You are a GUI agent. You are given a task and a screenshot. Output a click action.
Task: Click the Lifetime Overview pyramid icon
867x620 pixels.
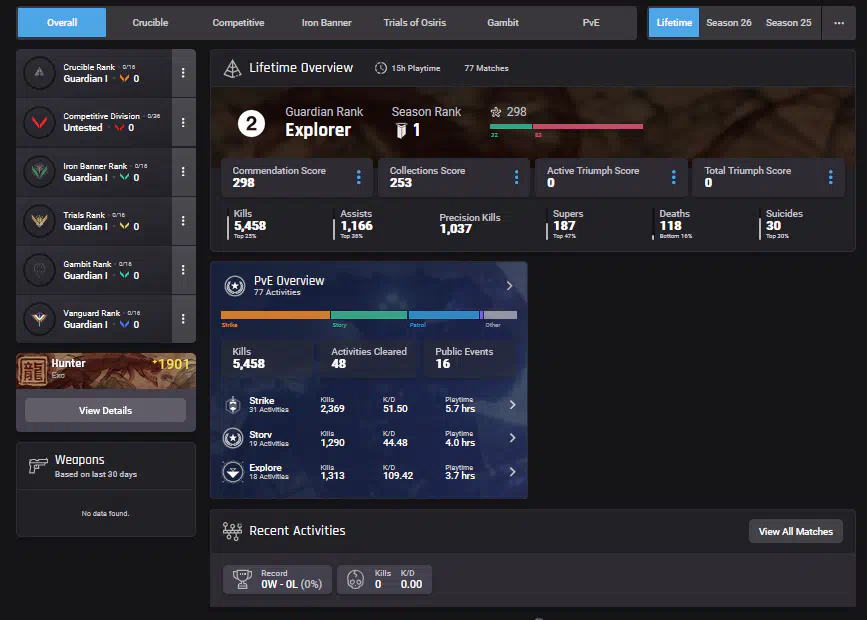pos(232,68)
